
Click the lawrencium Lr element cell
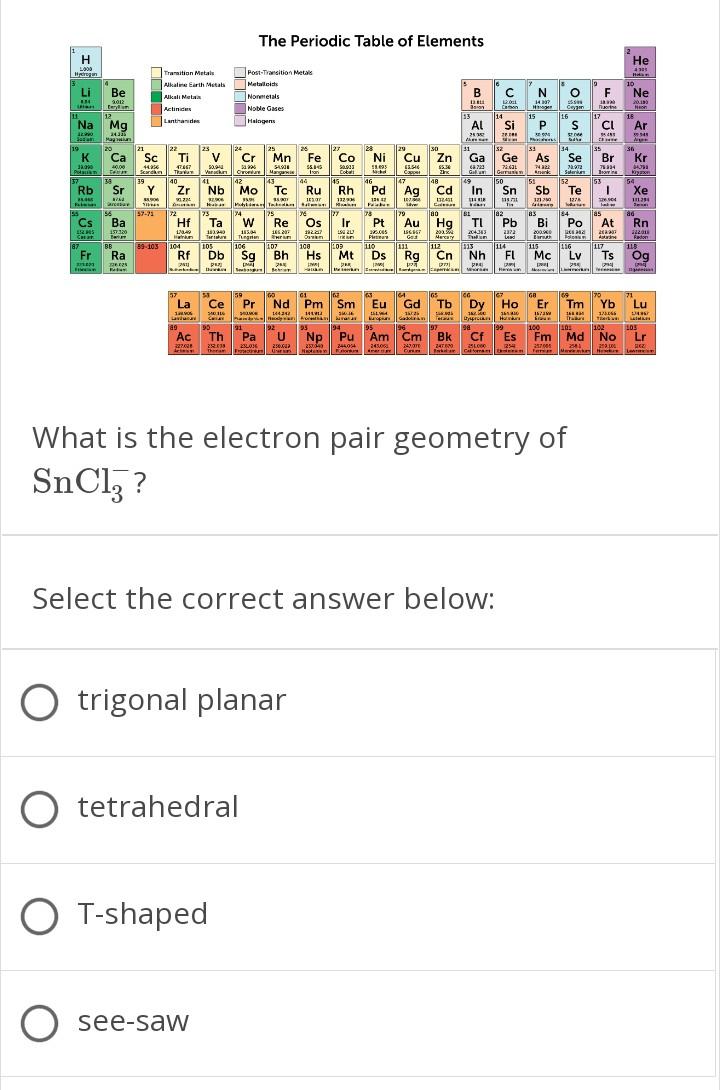pos(640,339)
